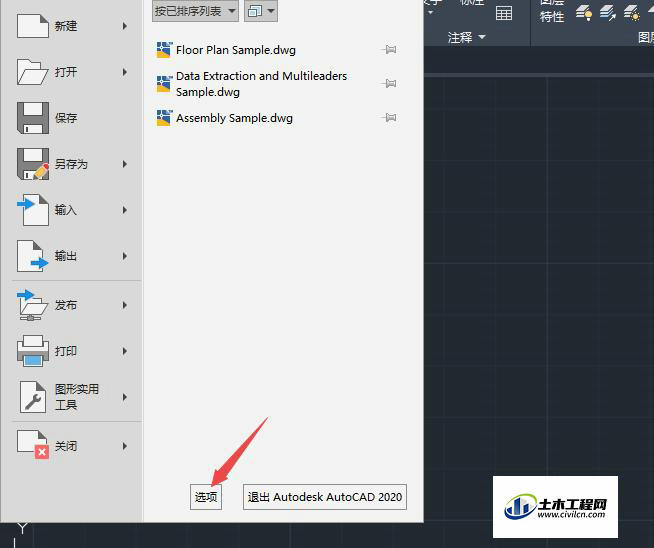
Task: Open the document view-style icon dropdown
Action: [261, 11]
